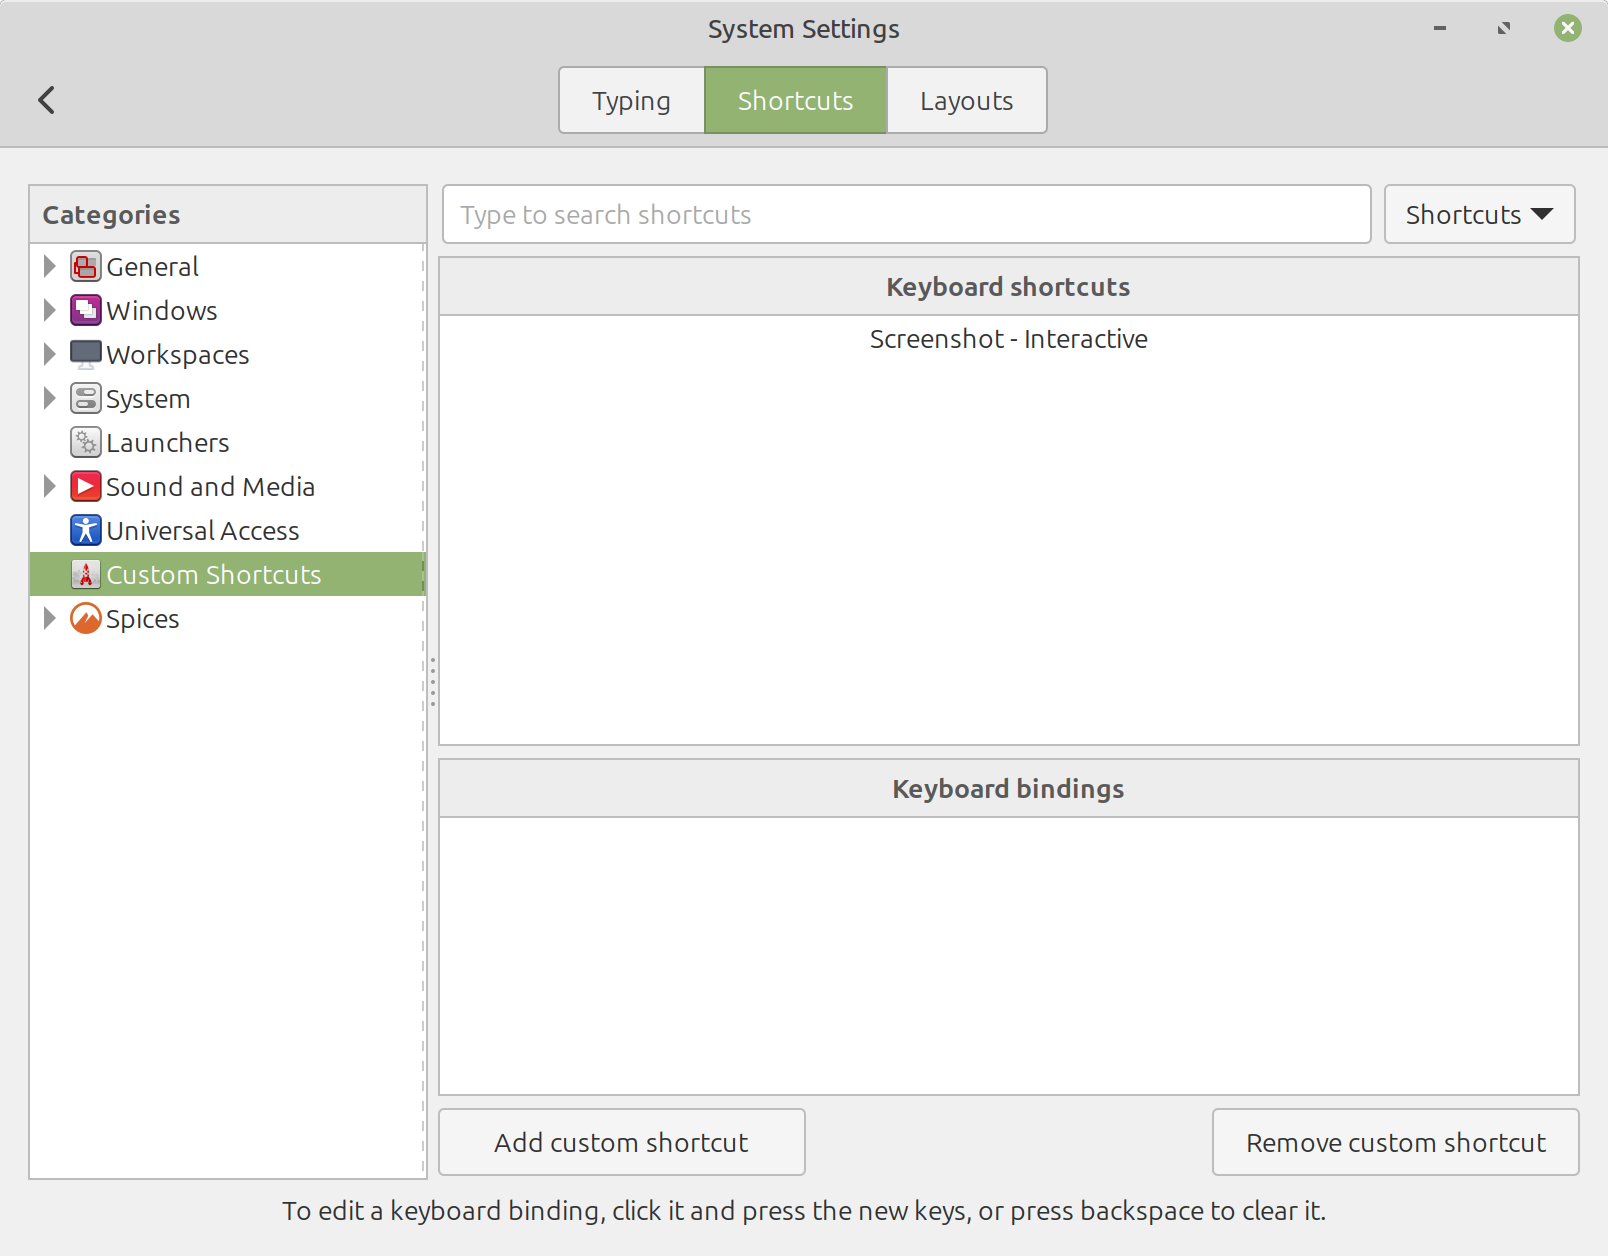
Task: Click the Workspaces monitor icon
Action: 86,355
